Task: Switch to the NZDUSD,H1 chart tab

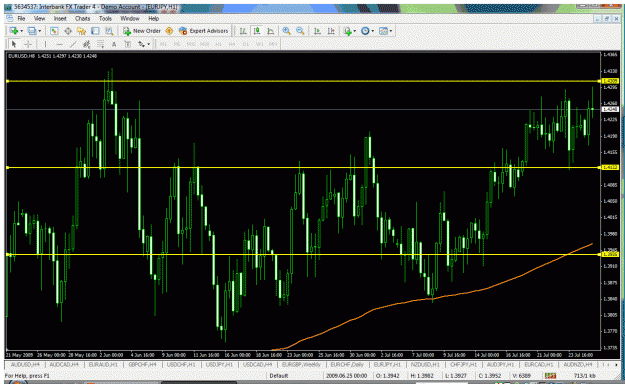Action: 425,364
